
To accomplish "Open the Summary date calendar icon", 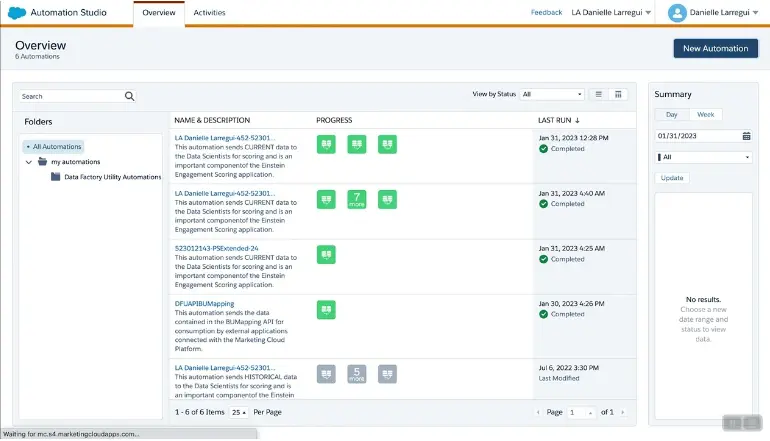I will 746,136.
